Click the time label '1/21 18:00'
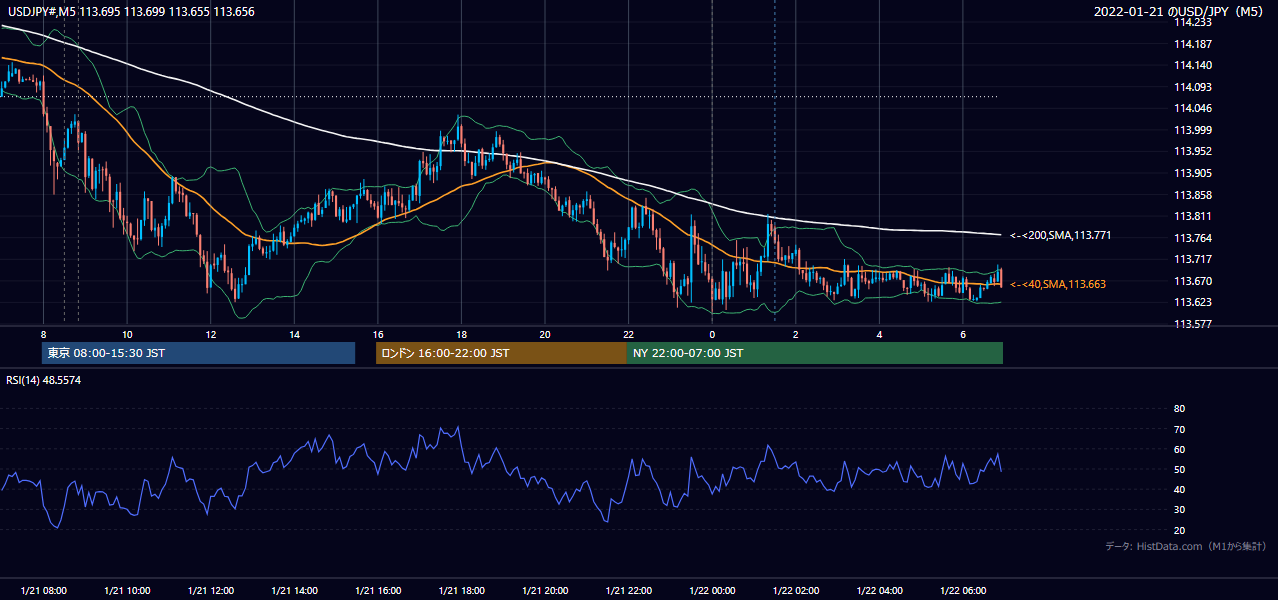Screen dimensions: 1278x600 pos(461,591)
